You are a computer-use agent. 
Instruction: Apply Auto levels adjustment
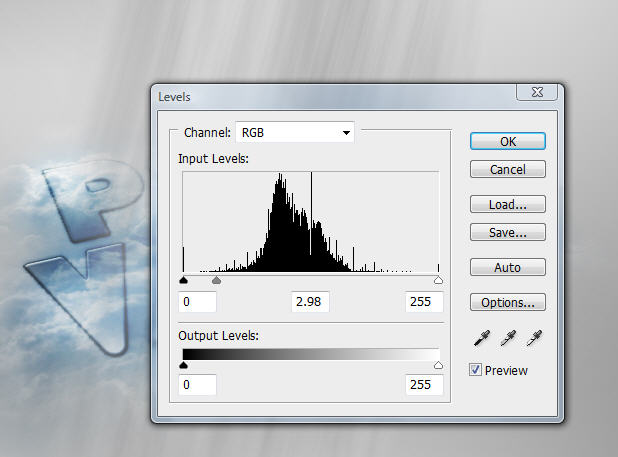pyautogui.click(x=508, y=268)
